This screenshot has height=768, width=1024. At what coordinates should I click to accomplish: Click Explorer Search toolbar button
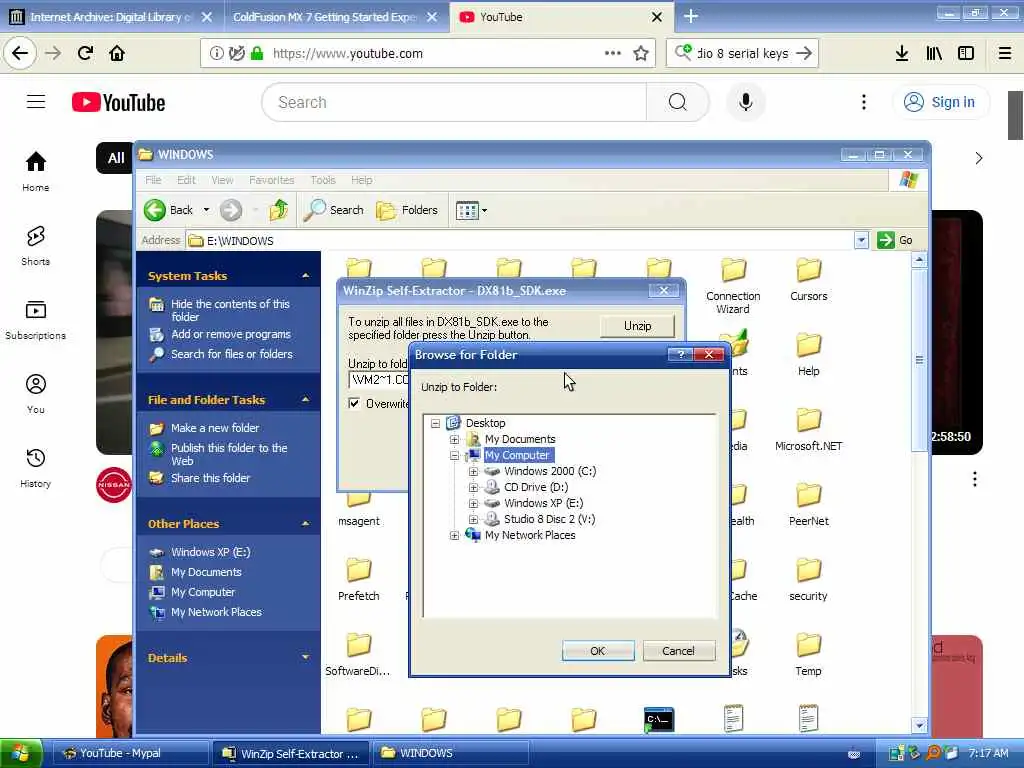click(x=334, y=210)
